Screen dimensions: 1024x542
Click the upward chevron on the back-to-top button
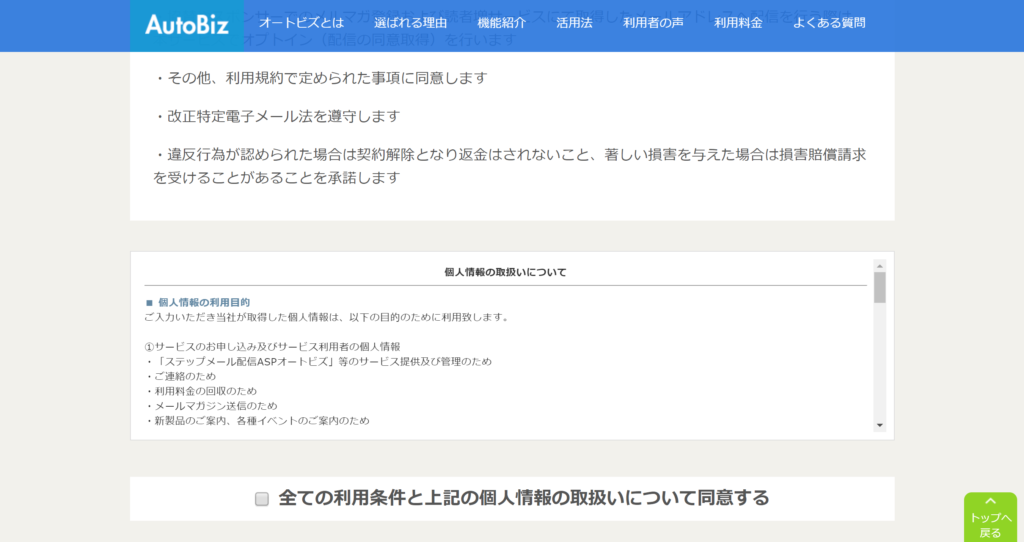pyautogui.click(x=990, y=501)
